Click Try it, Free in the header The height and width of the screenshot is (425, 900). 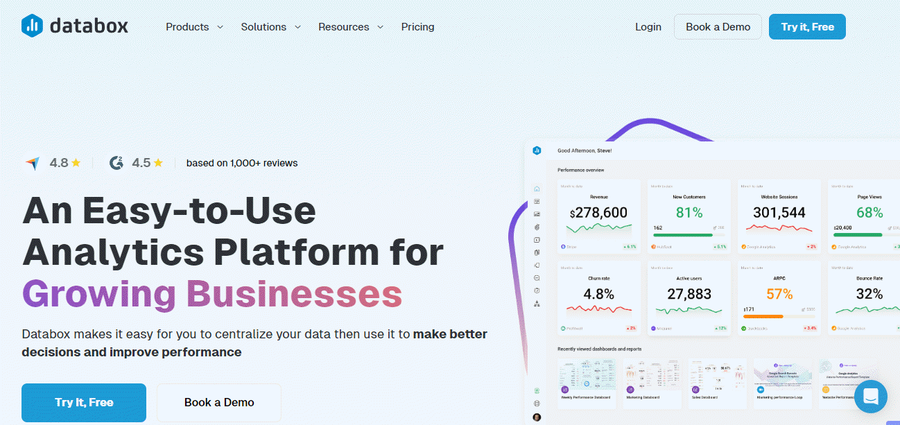[807, 27]
